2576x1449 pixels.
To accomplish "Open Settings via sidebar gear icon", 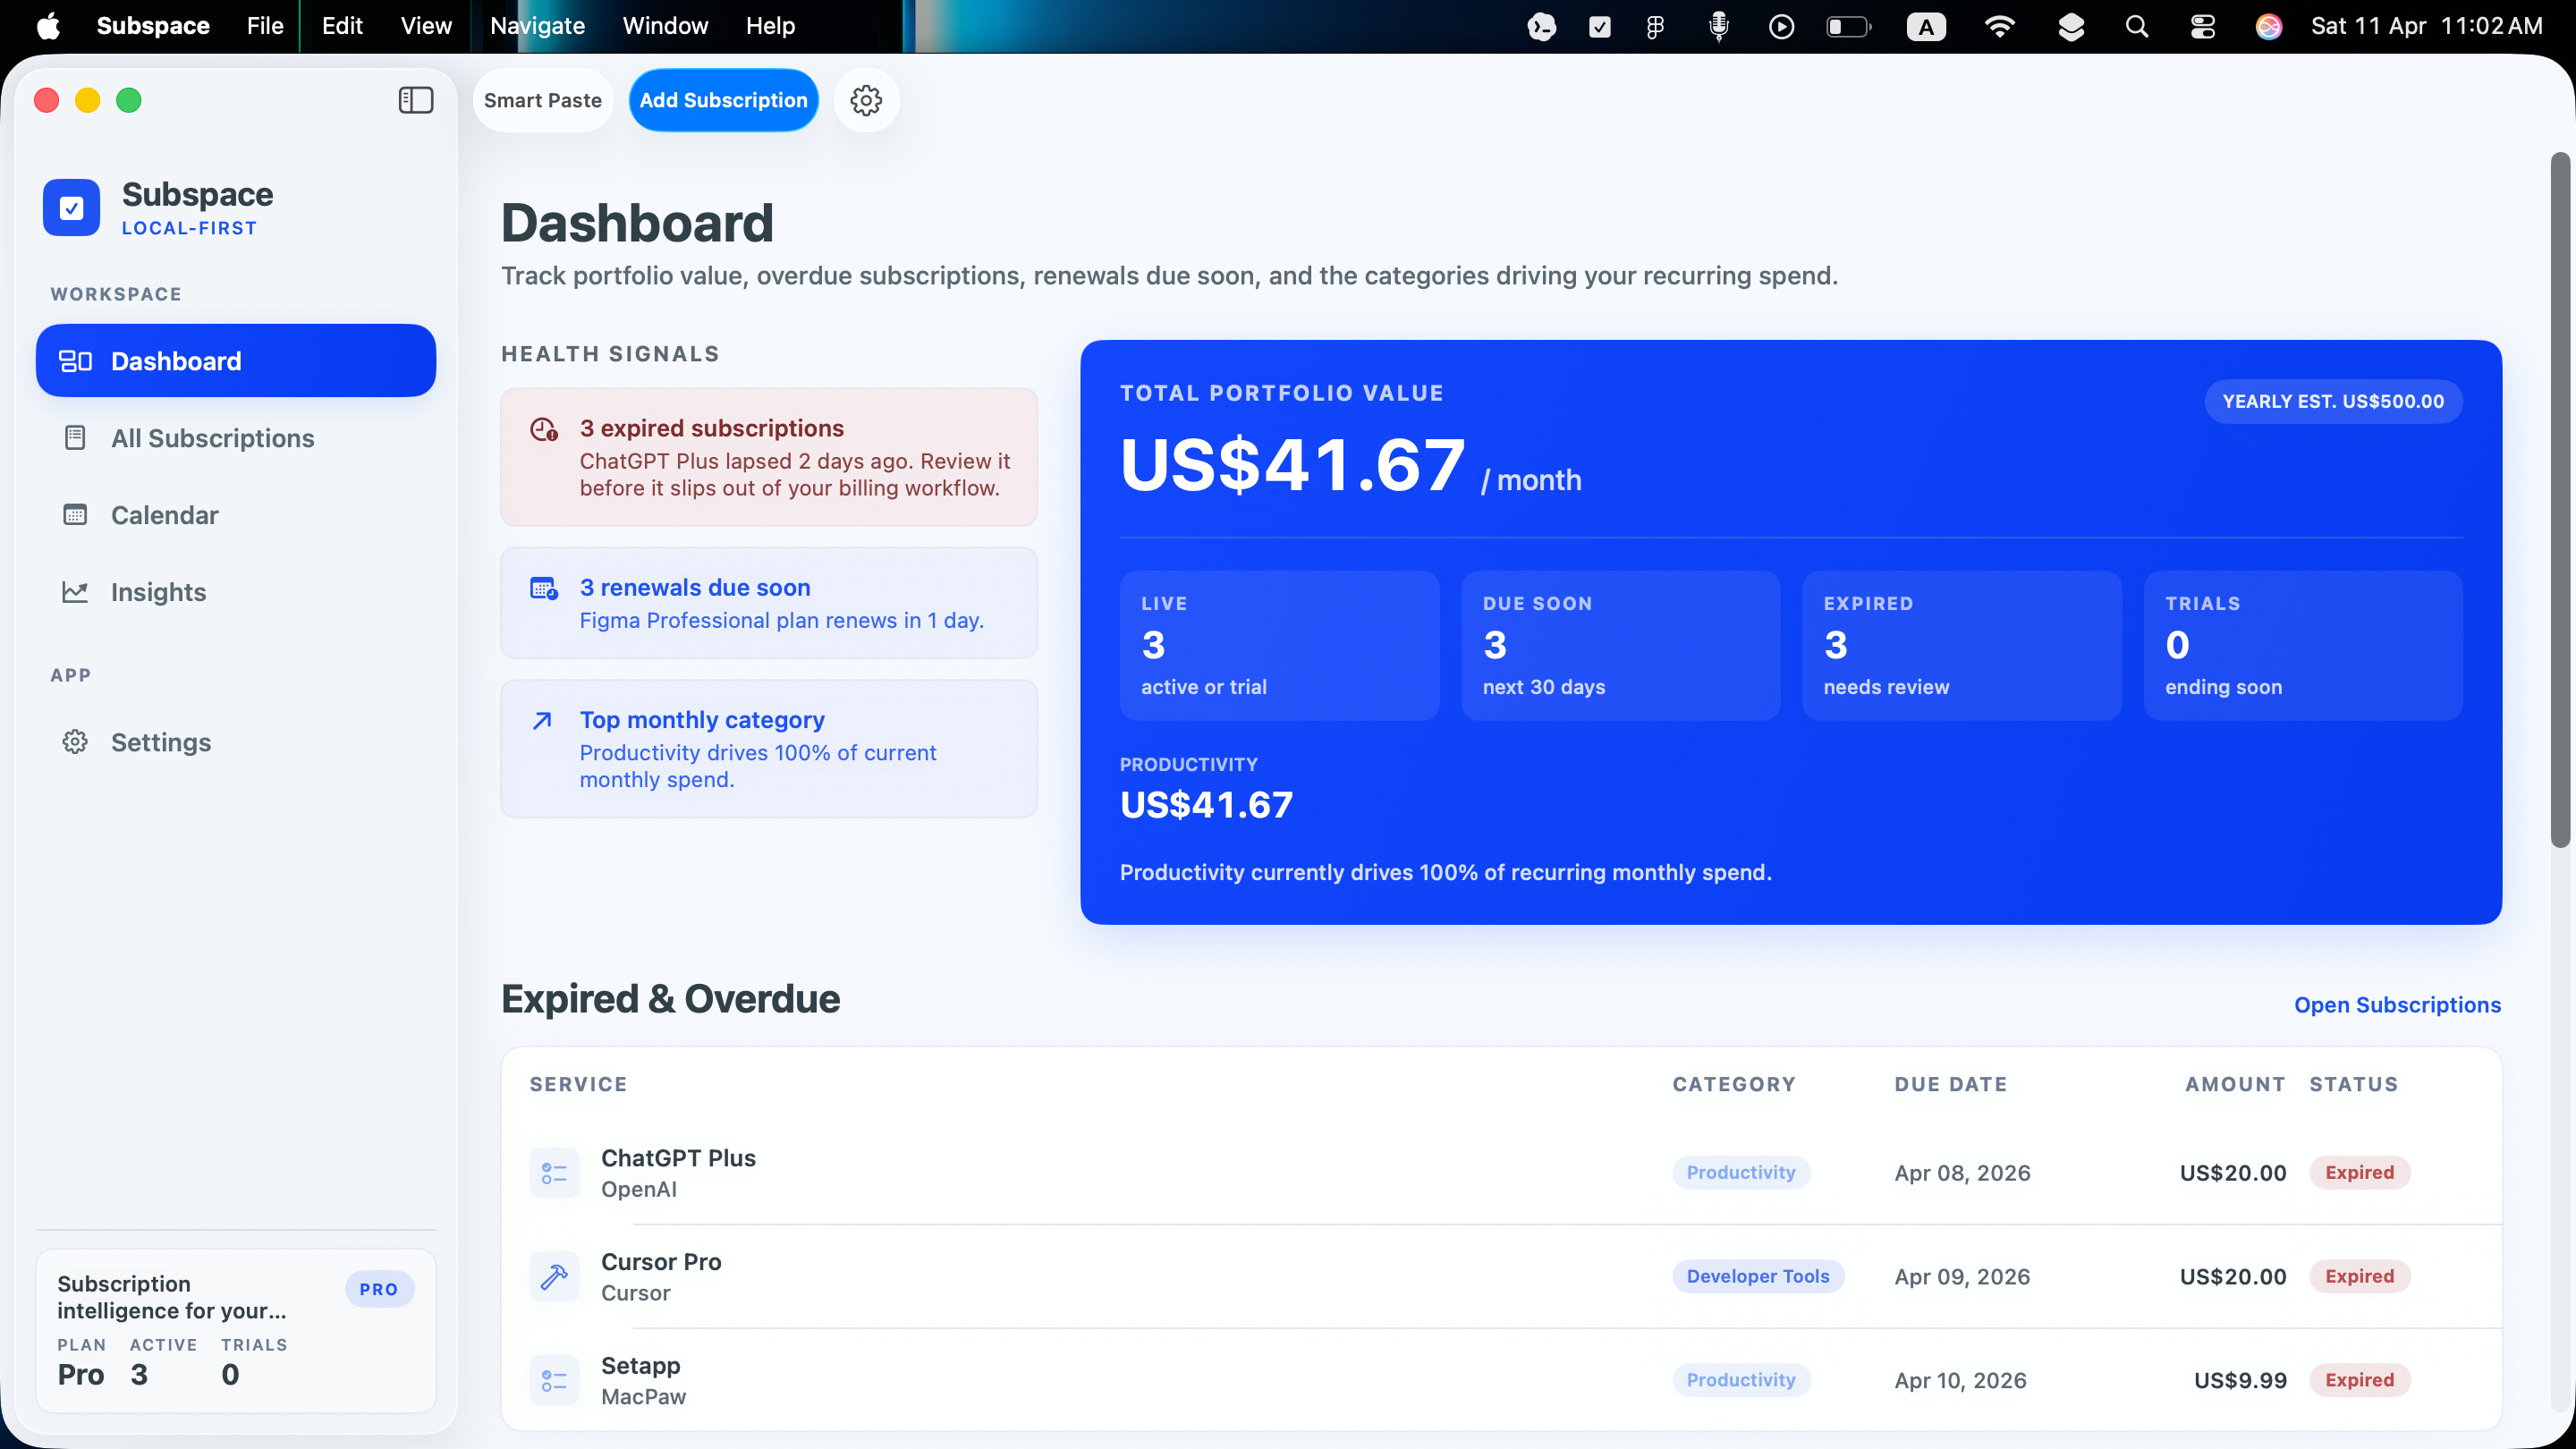I will click(76, 742).
